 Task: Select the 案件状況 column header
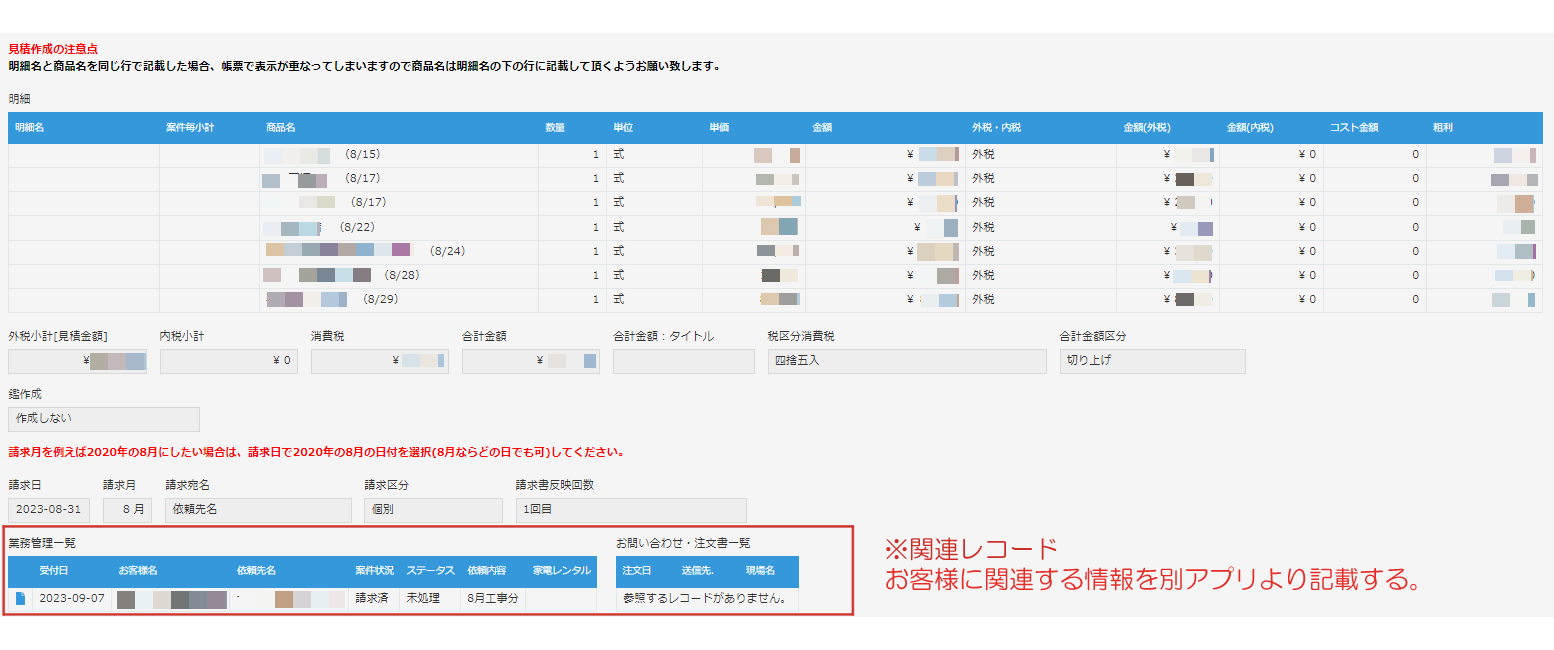coord(375,570)
